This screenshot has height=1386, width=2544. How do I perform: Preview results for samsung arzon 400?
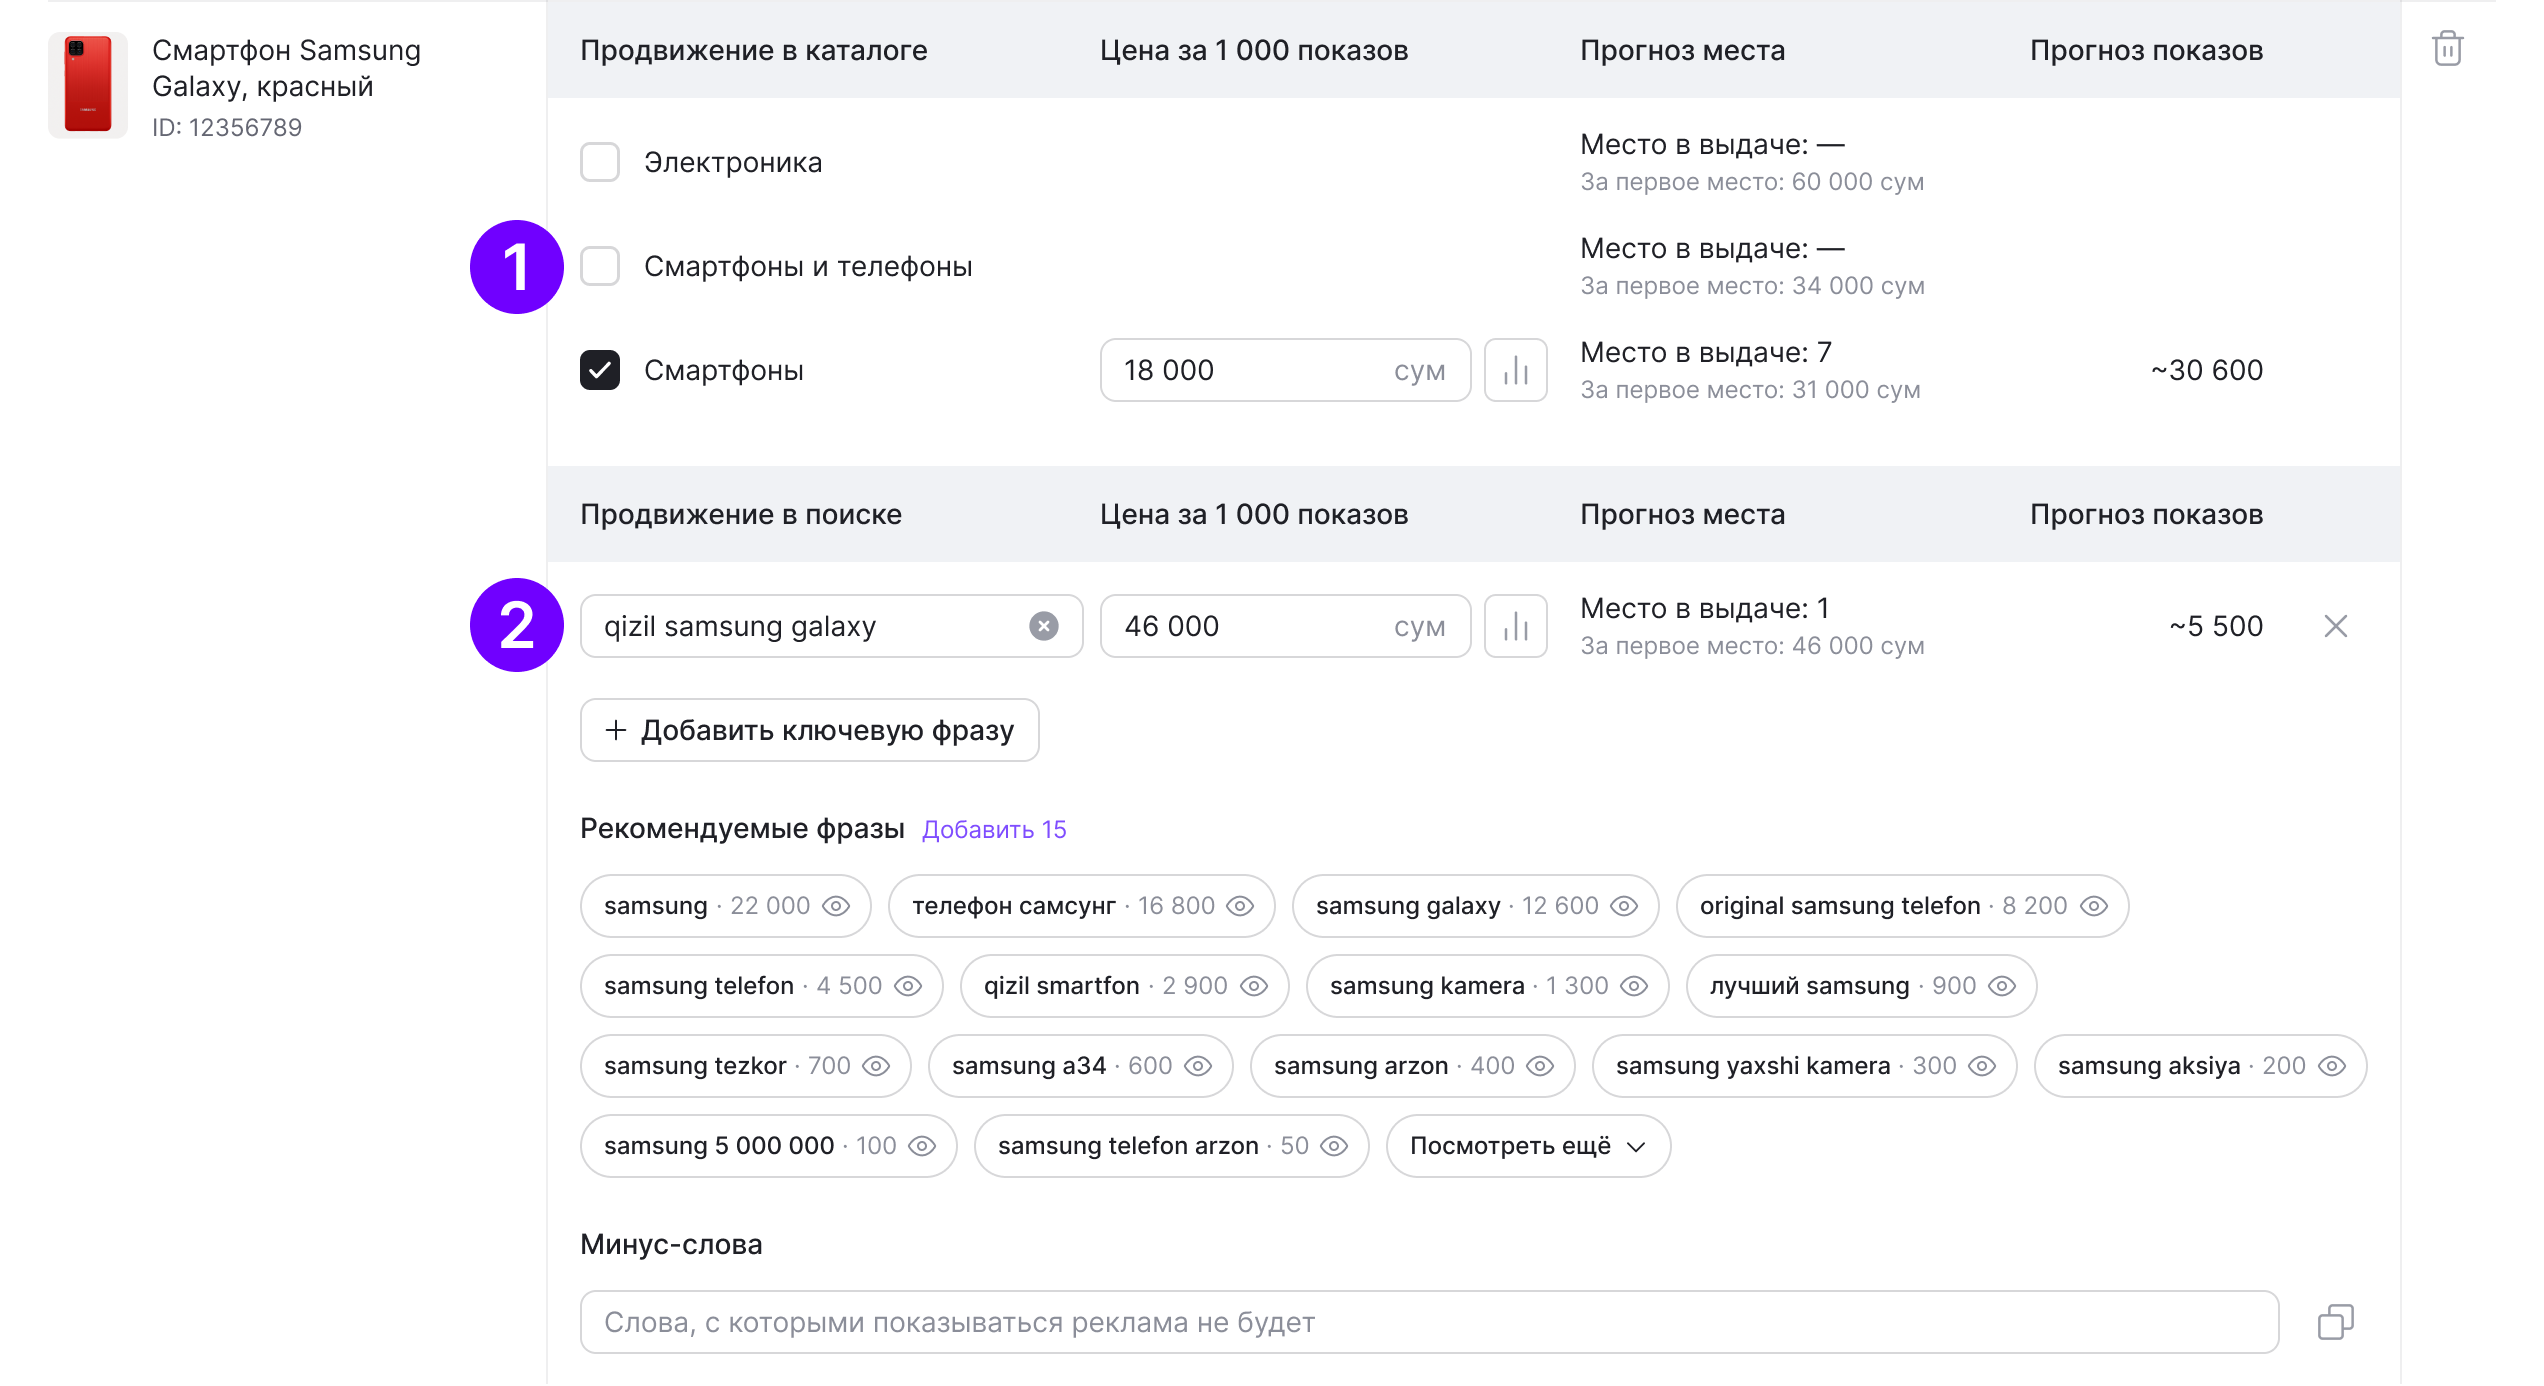click(x=1540, y=1066)
